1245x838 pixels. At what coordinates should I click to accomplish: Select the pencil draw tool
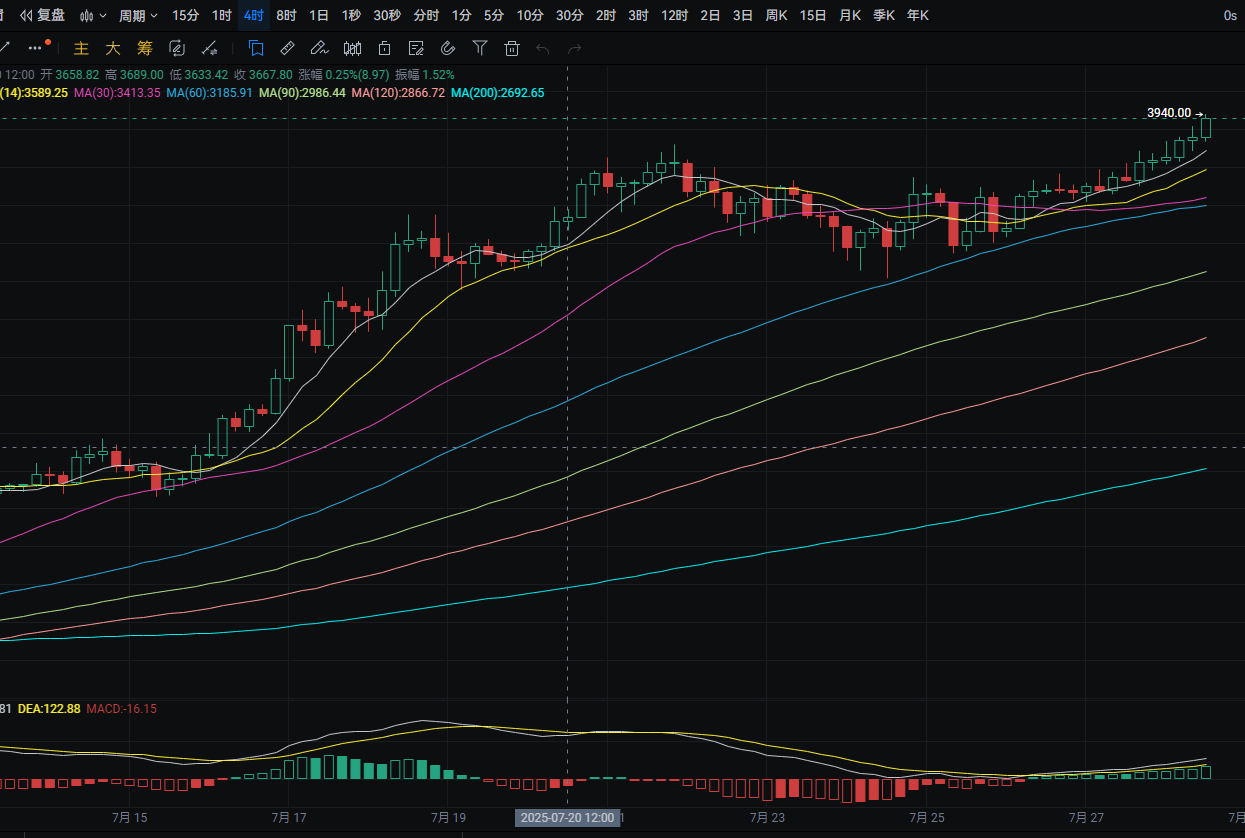coord(319,48)
